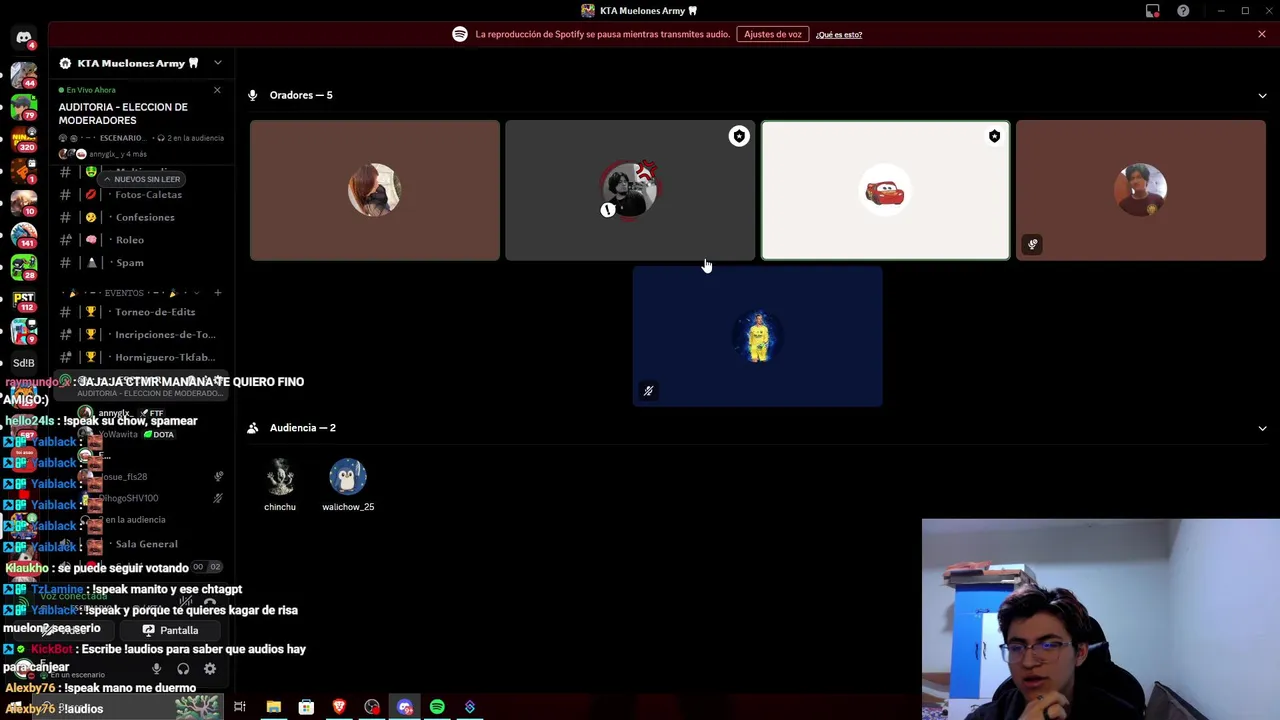
Task: Close the live stage event card
Action: tap(217, 90)
